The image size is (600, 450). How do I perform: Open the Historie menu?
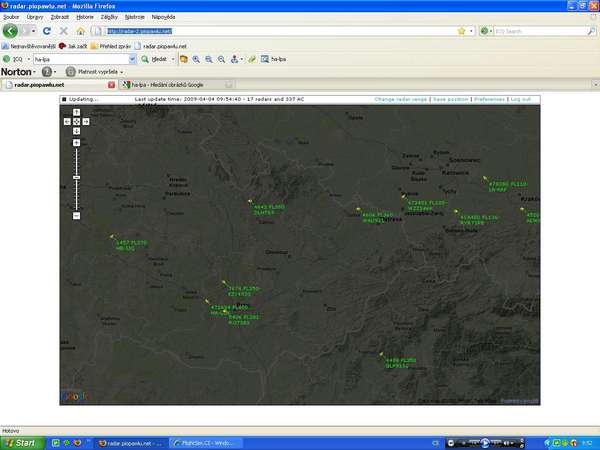85,17
